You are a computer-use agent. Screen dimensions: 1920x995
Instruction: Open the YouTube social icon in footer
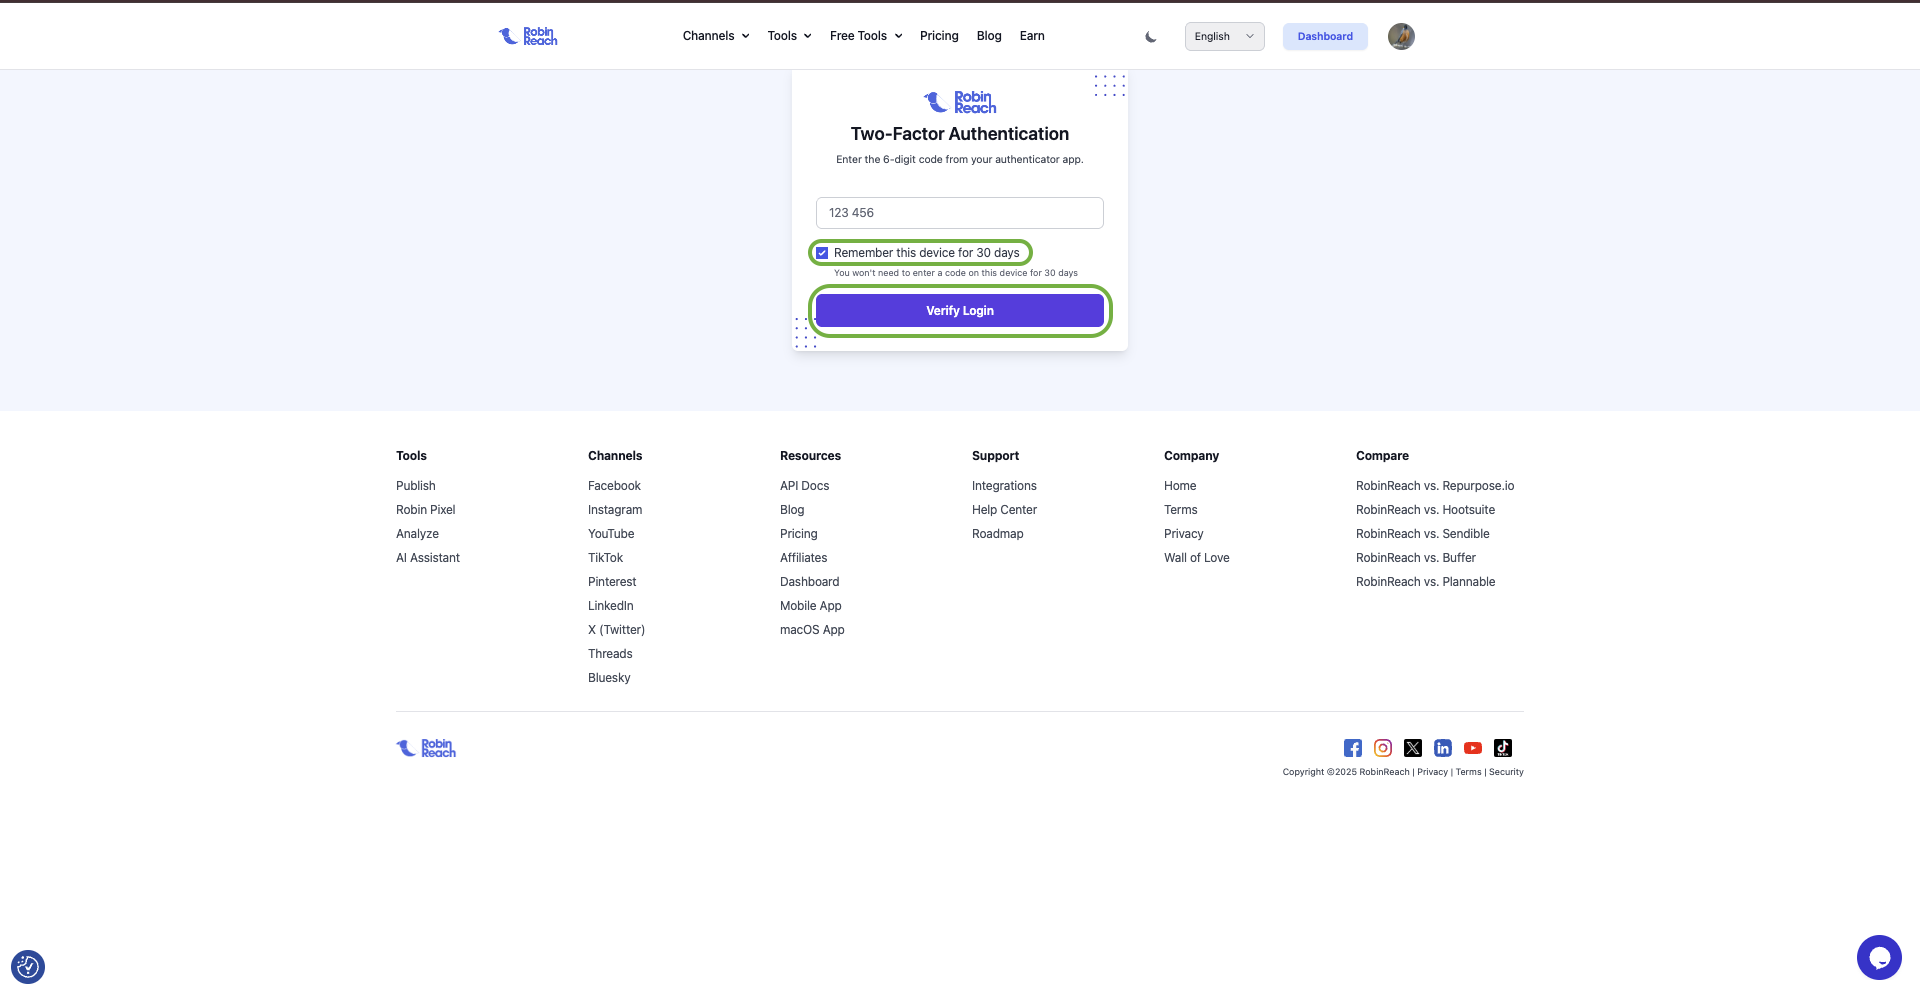click(x=1473, y=748)
